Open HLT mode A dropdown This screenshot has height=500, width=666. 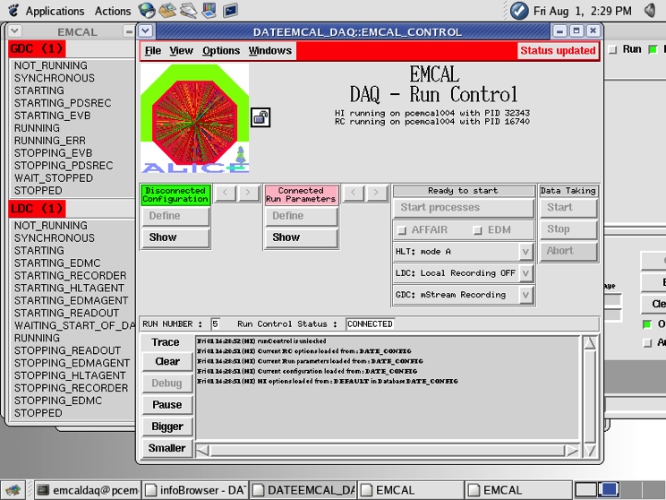[x=525, y=251]
